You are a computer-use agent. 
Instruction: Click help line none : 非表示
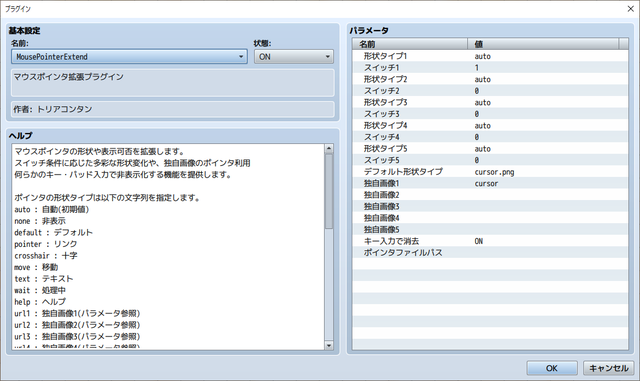(40, 221)
